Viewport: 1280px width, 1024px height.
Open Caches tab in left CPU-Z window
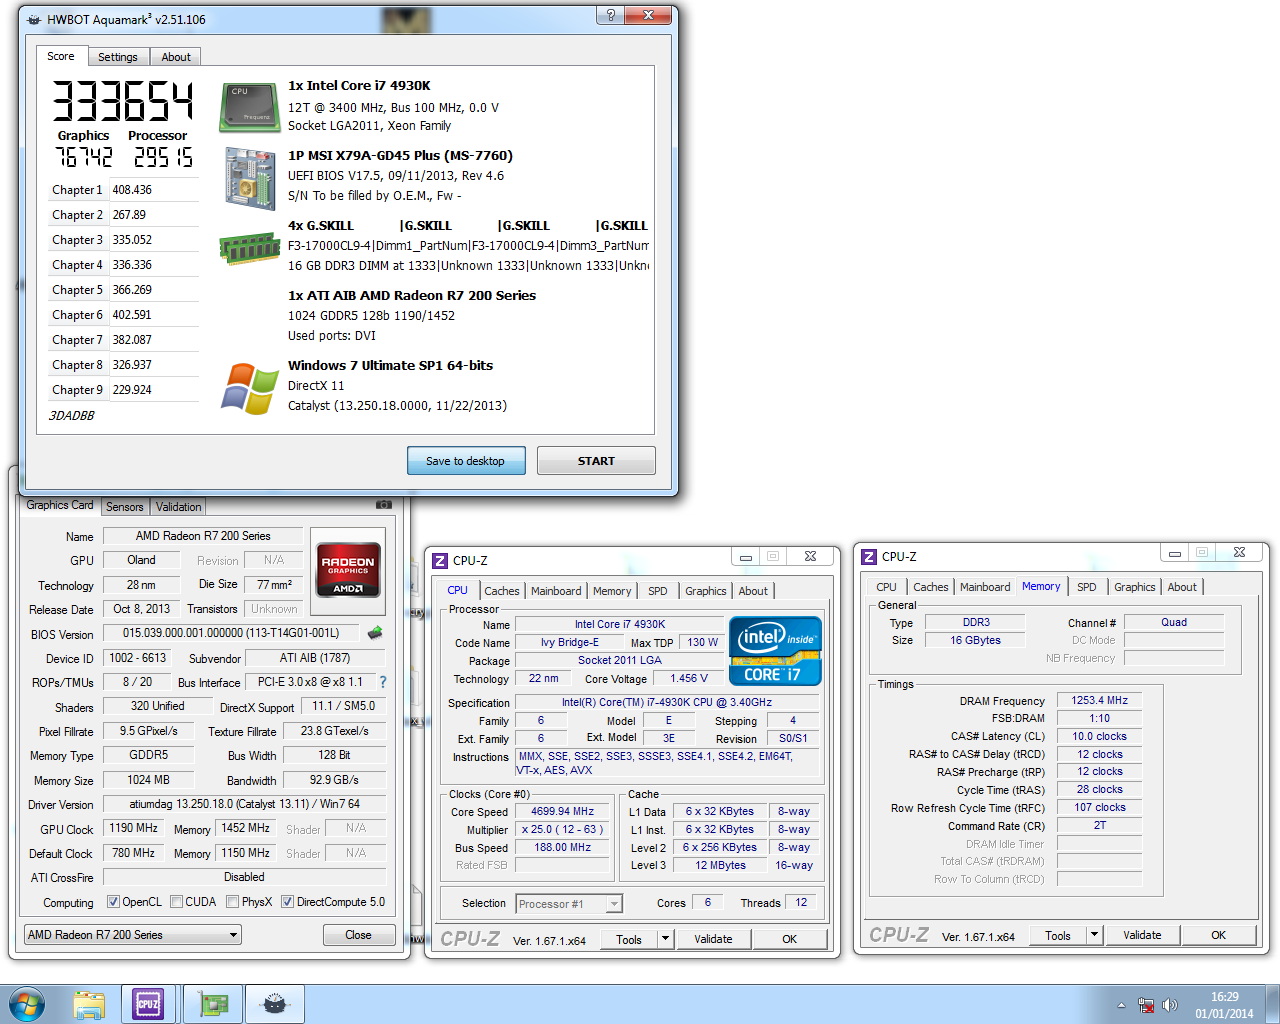pyautogui.click(x=502, y=591)
